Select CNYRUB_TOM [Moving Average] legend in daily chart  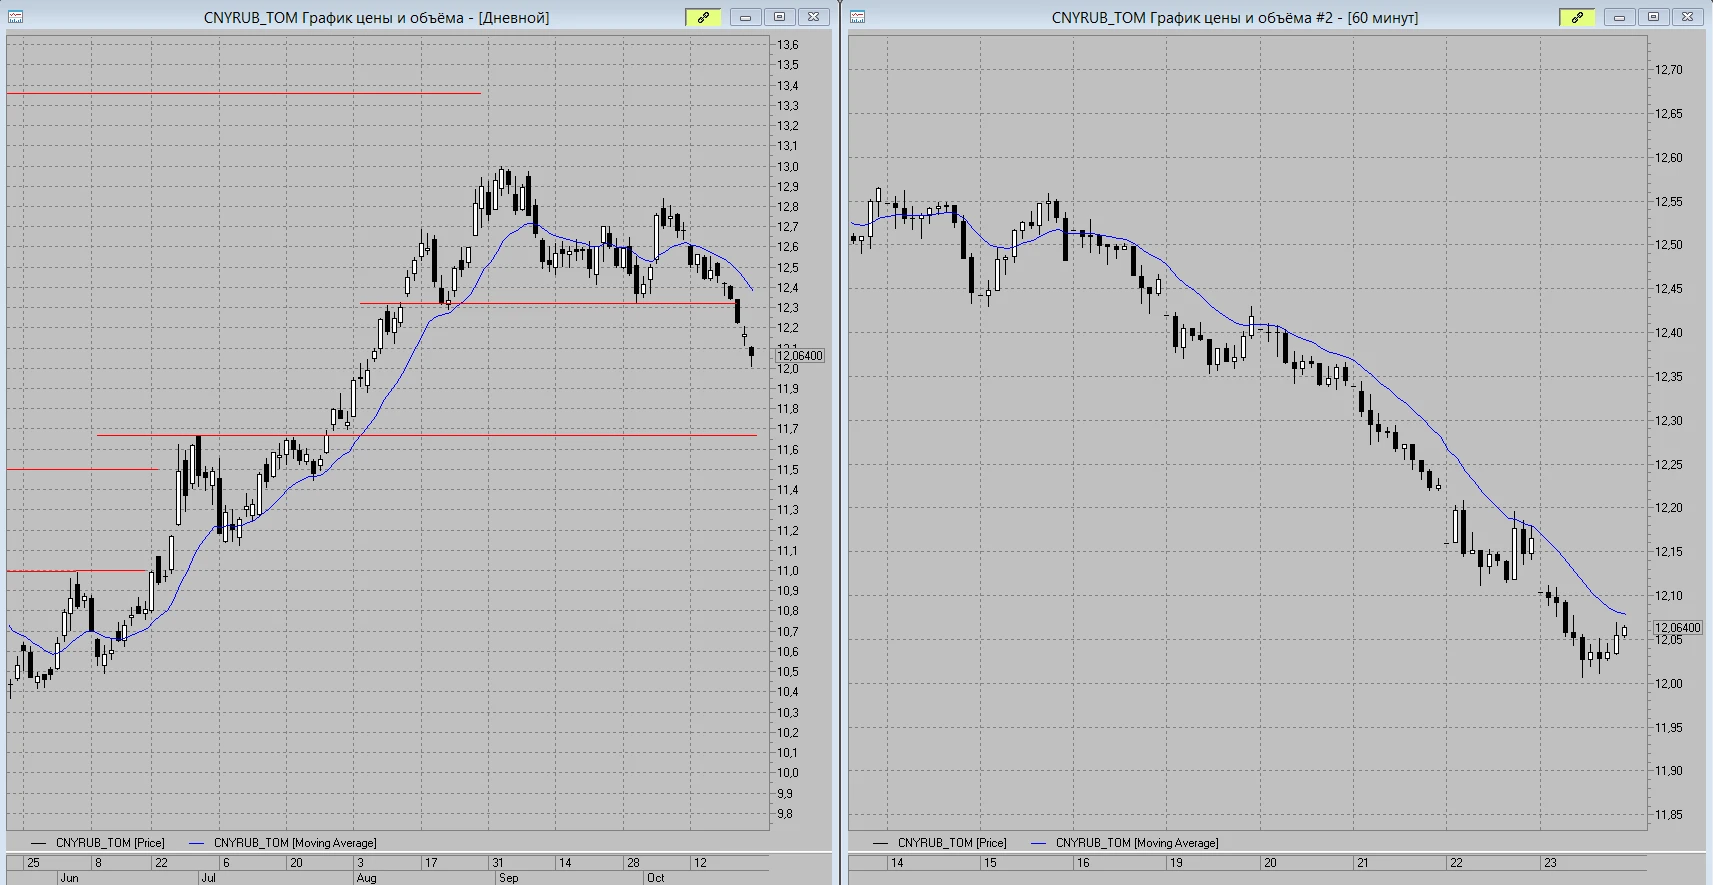[295, 843]
